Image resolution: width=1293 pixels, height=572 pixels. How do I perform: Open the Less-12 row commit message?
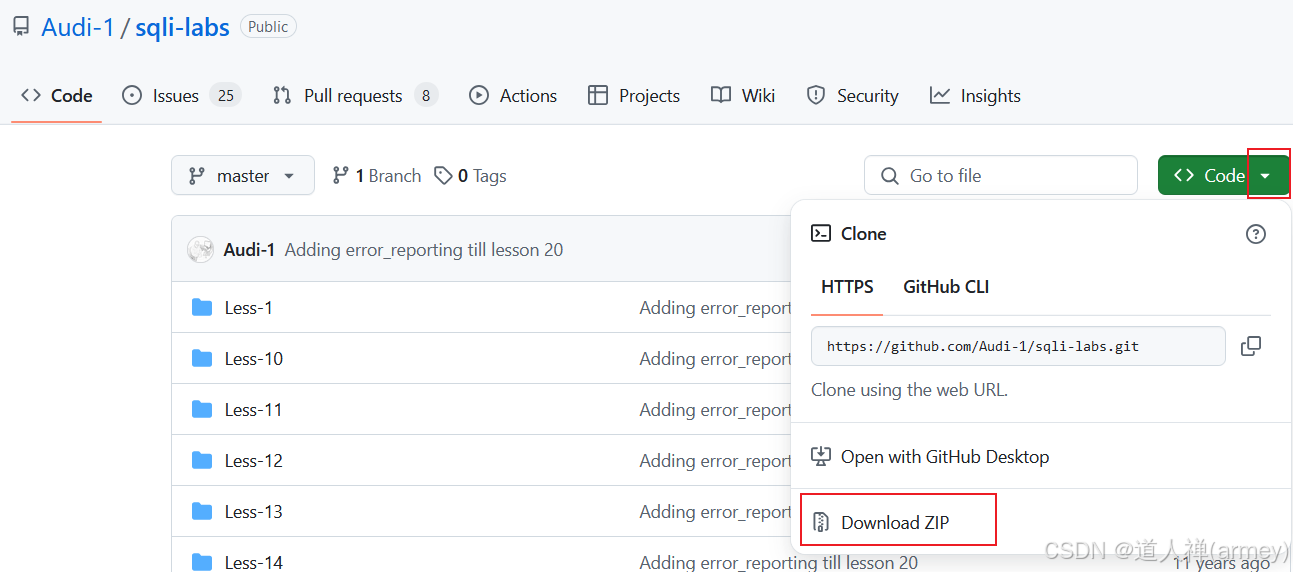tap(715, 461)
